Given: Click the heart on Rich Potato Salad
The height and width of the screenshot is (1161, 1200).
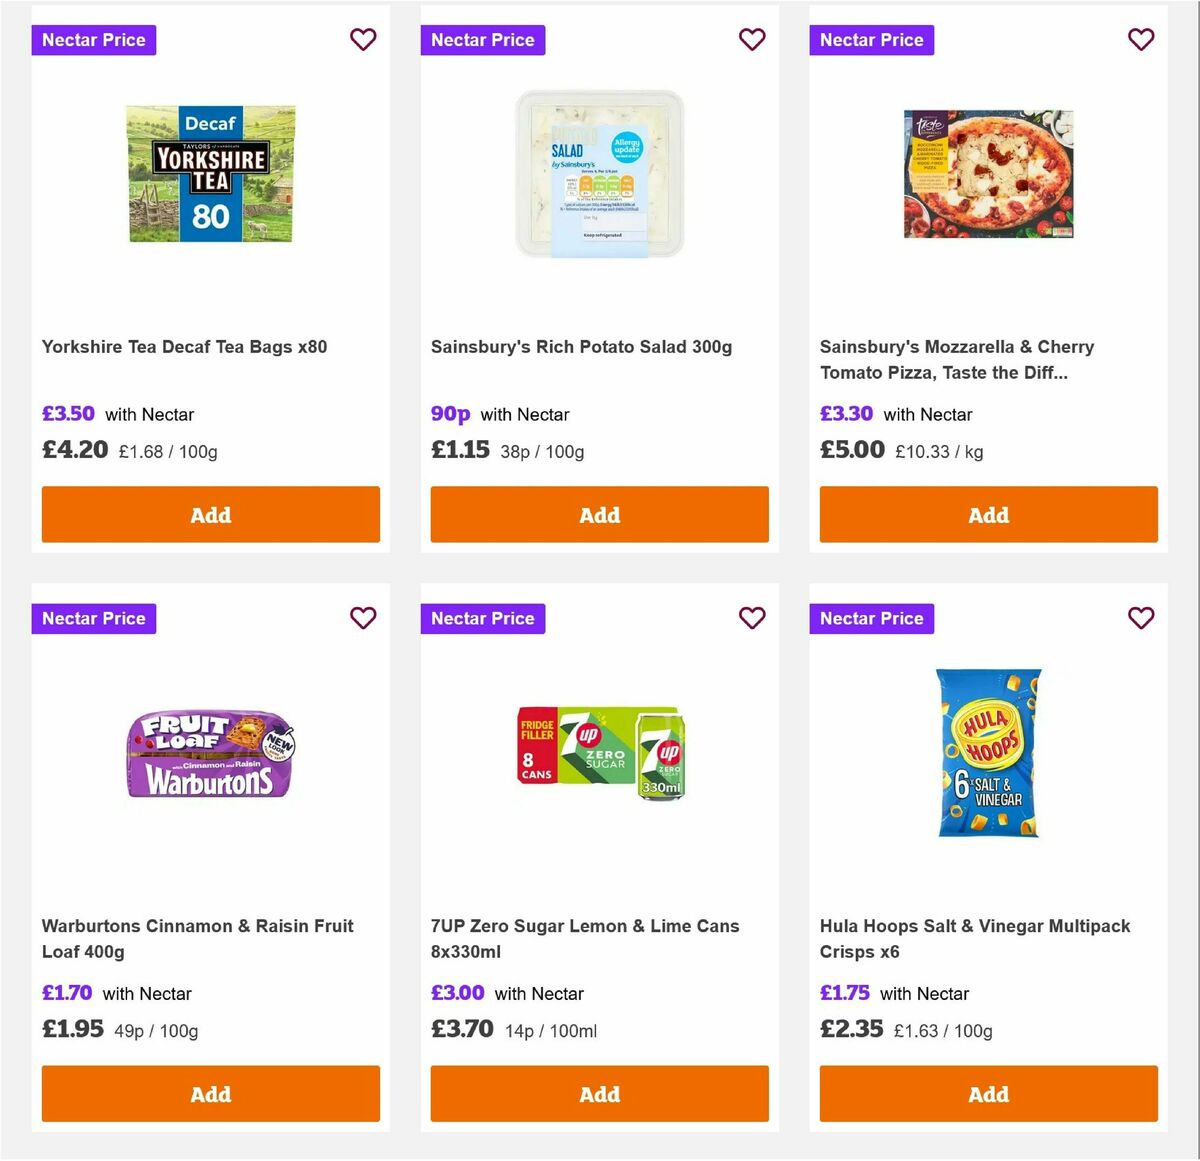Looking at the screenshot, I should [752, 39].
